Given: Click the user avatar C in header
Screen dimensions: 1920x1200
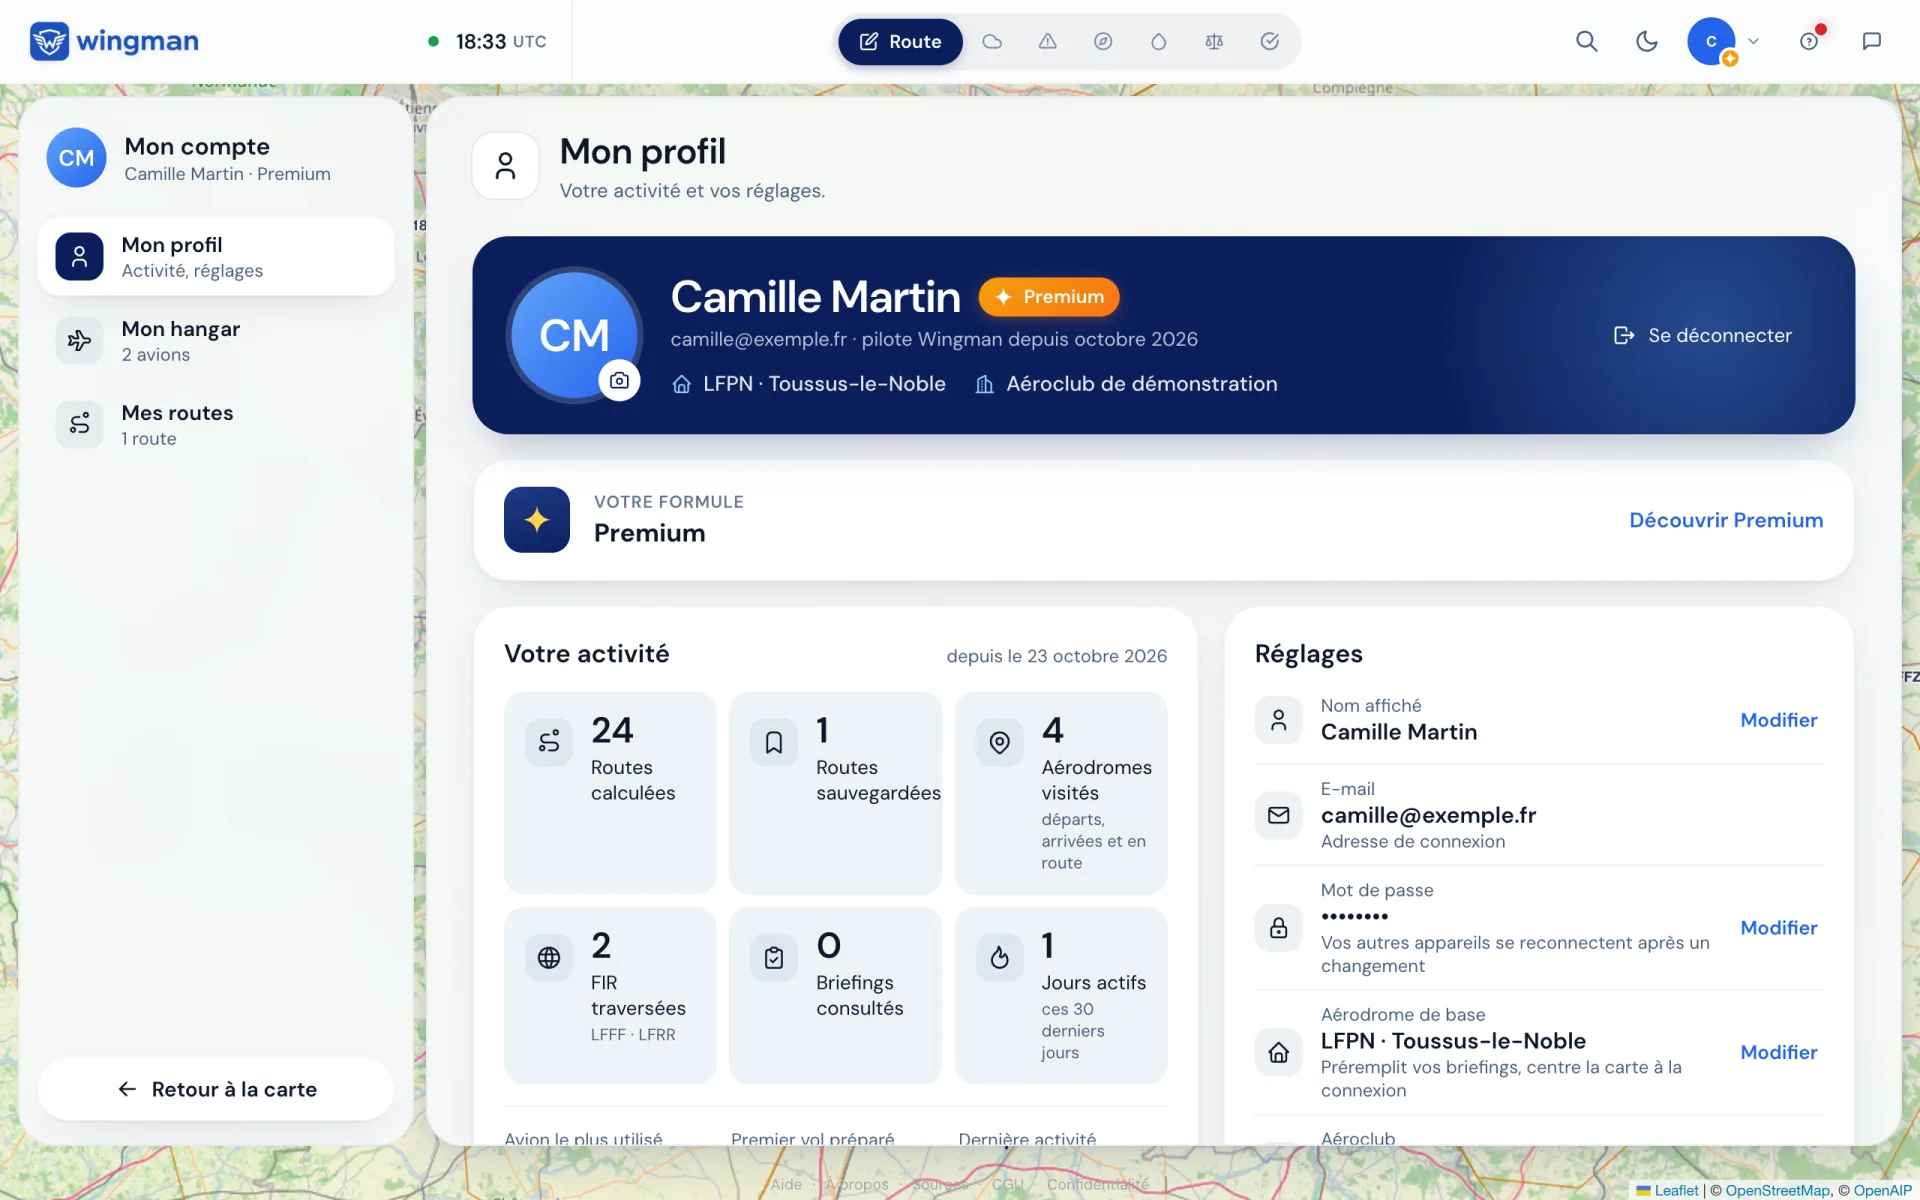Looking at the screenshot, I should (x=1711, y=42).
